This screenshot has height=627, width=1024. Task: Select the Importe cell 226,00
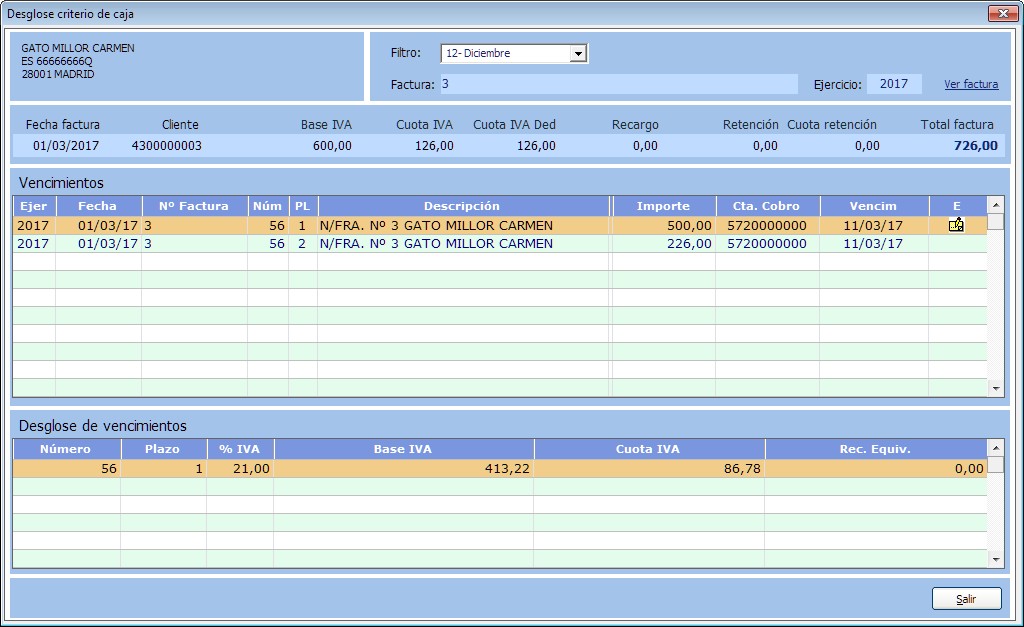click(663, 244)
